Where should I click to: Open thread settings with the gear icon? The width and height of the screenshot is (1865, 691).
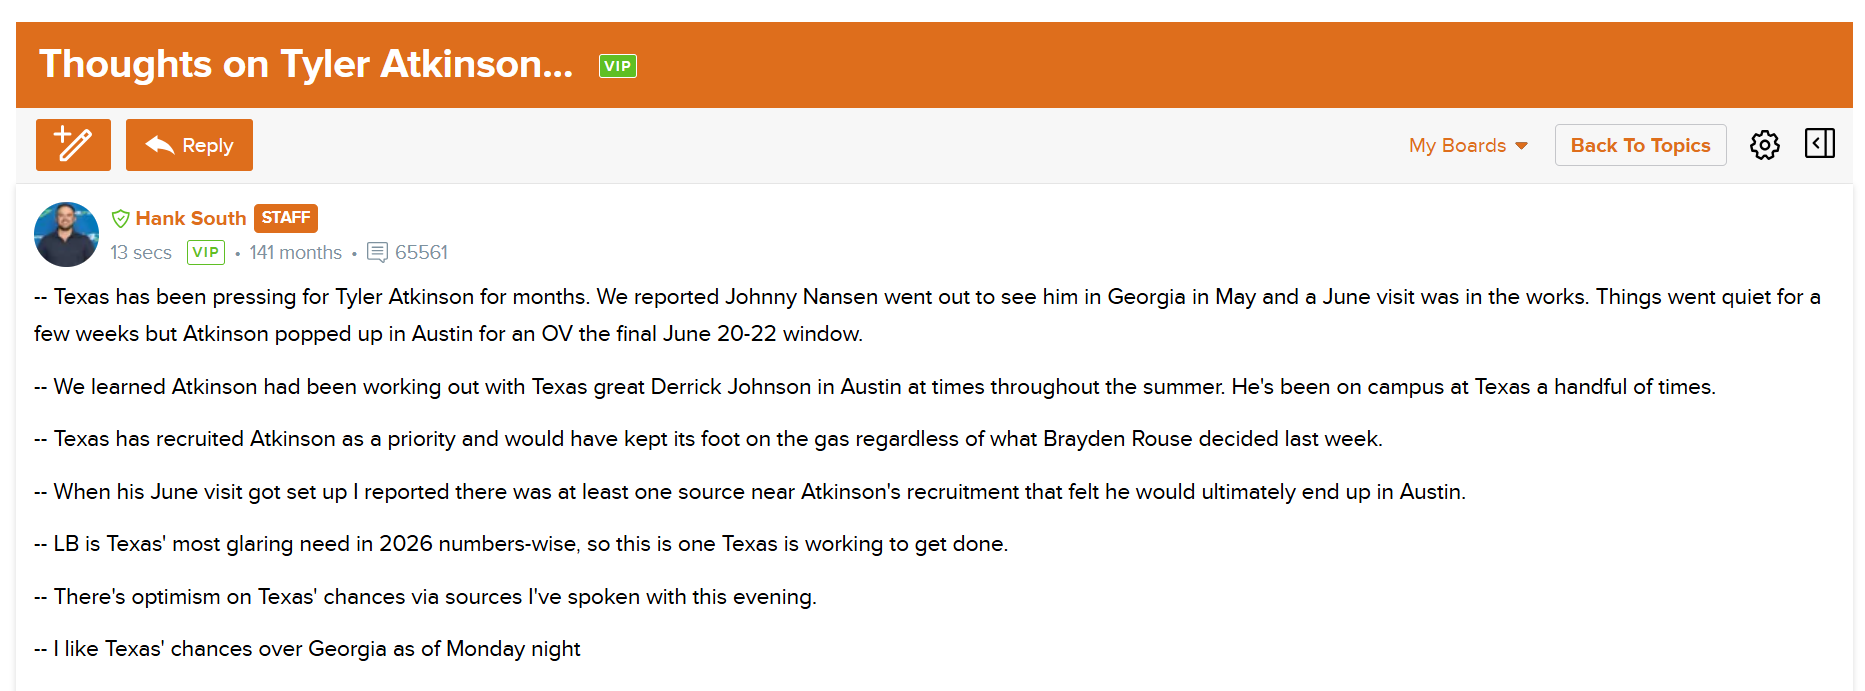(1765, 145)
